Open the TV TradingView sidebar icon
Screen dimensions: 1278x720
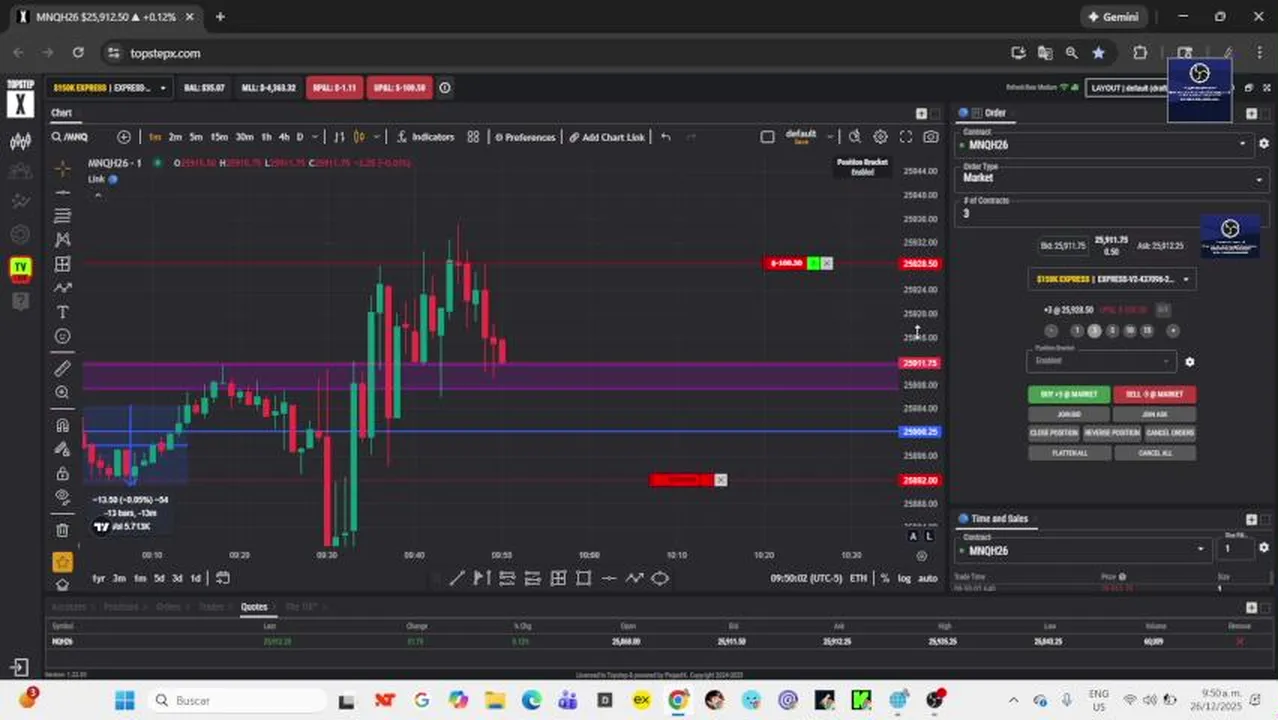(x=20, y=267)
